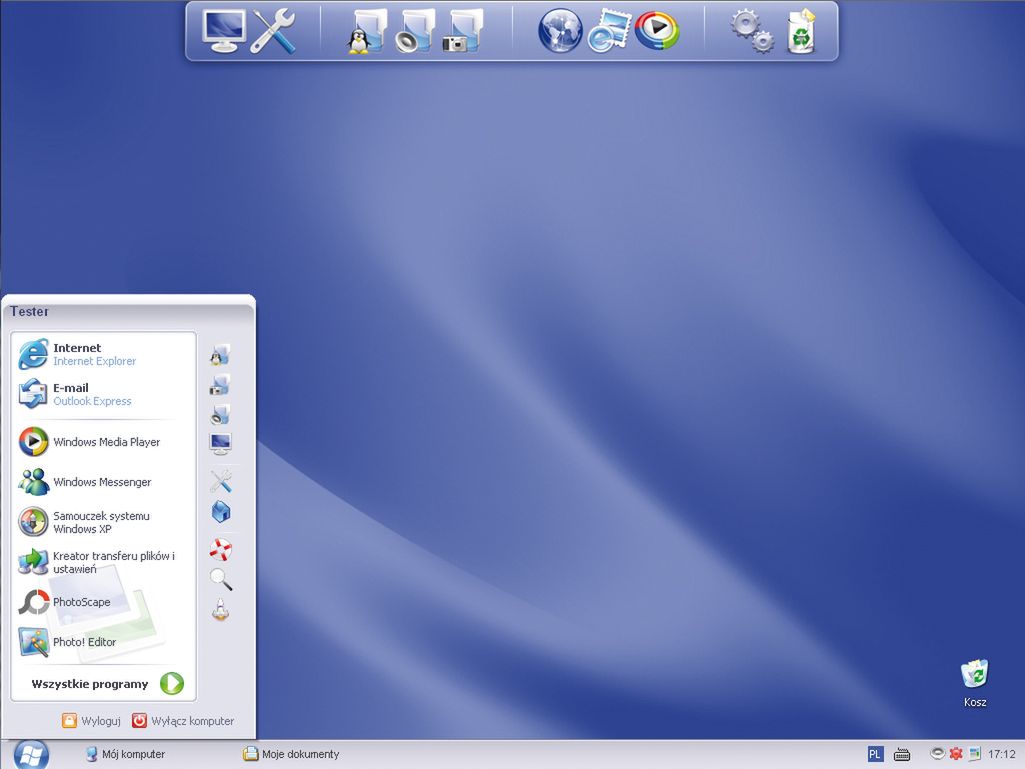Image resolution: width=1025 pixels, height=769 pixels.
Task: Click the colored panel tray icon beside the clock
Action: click(975, 754)
